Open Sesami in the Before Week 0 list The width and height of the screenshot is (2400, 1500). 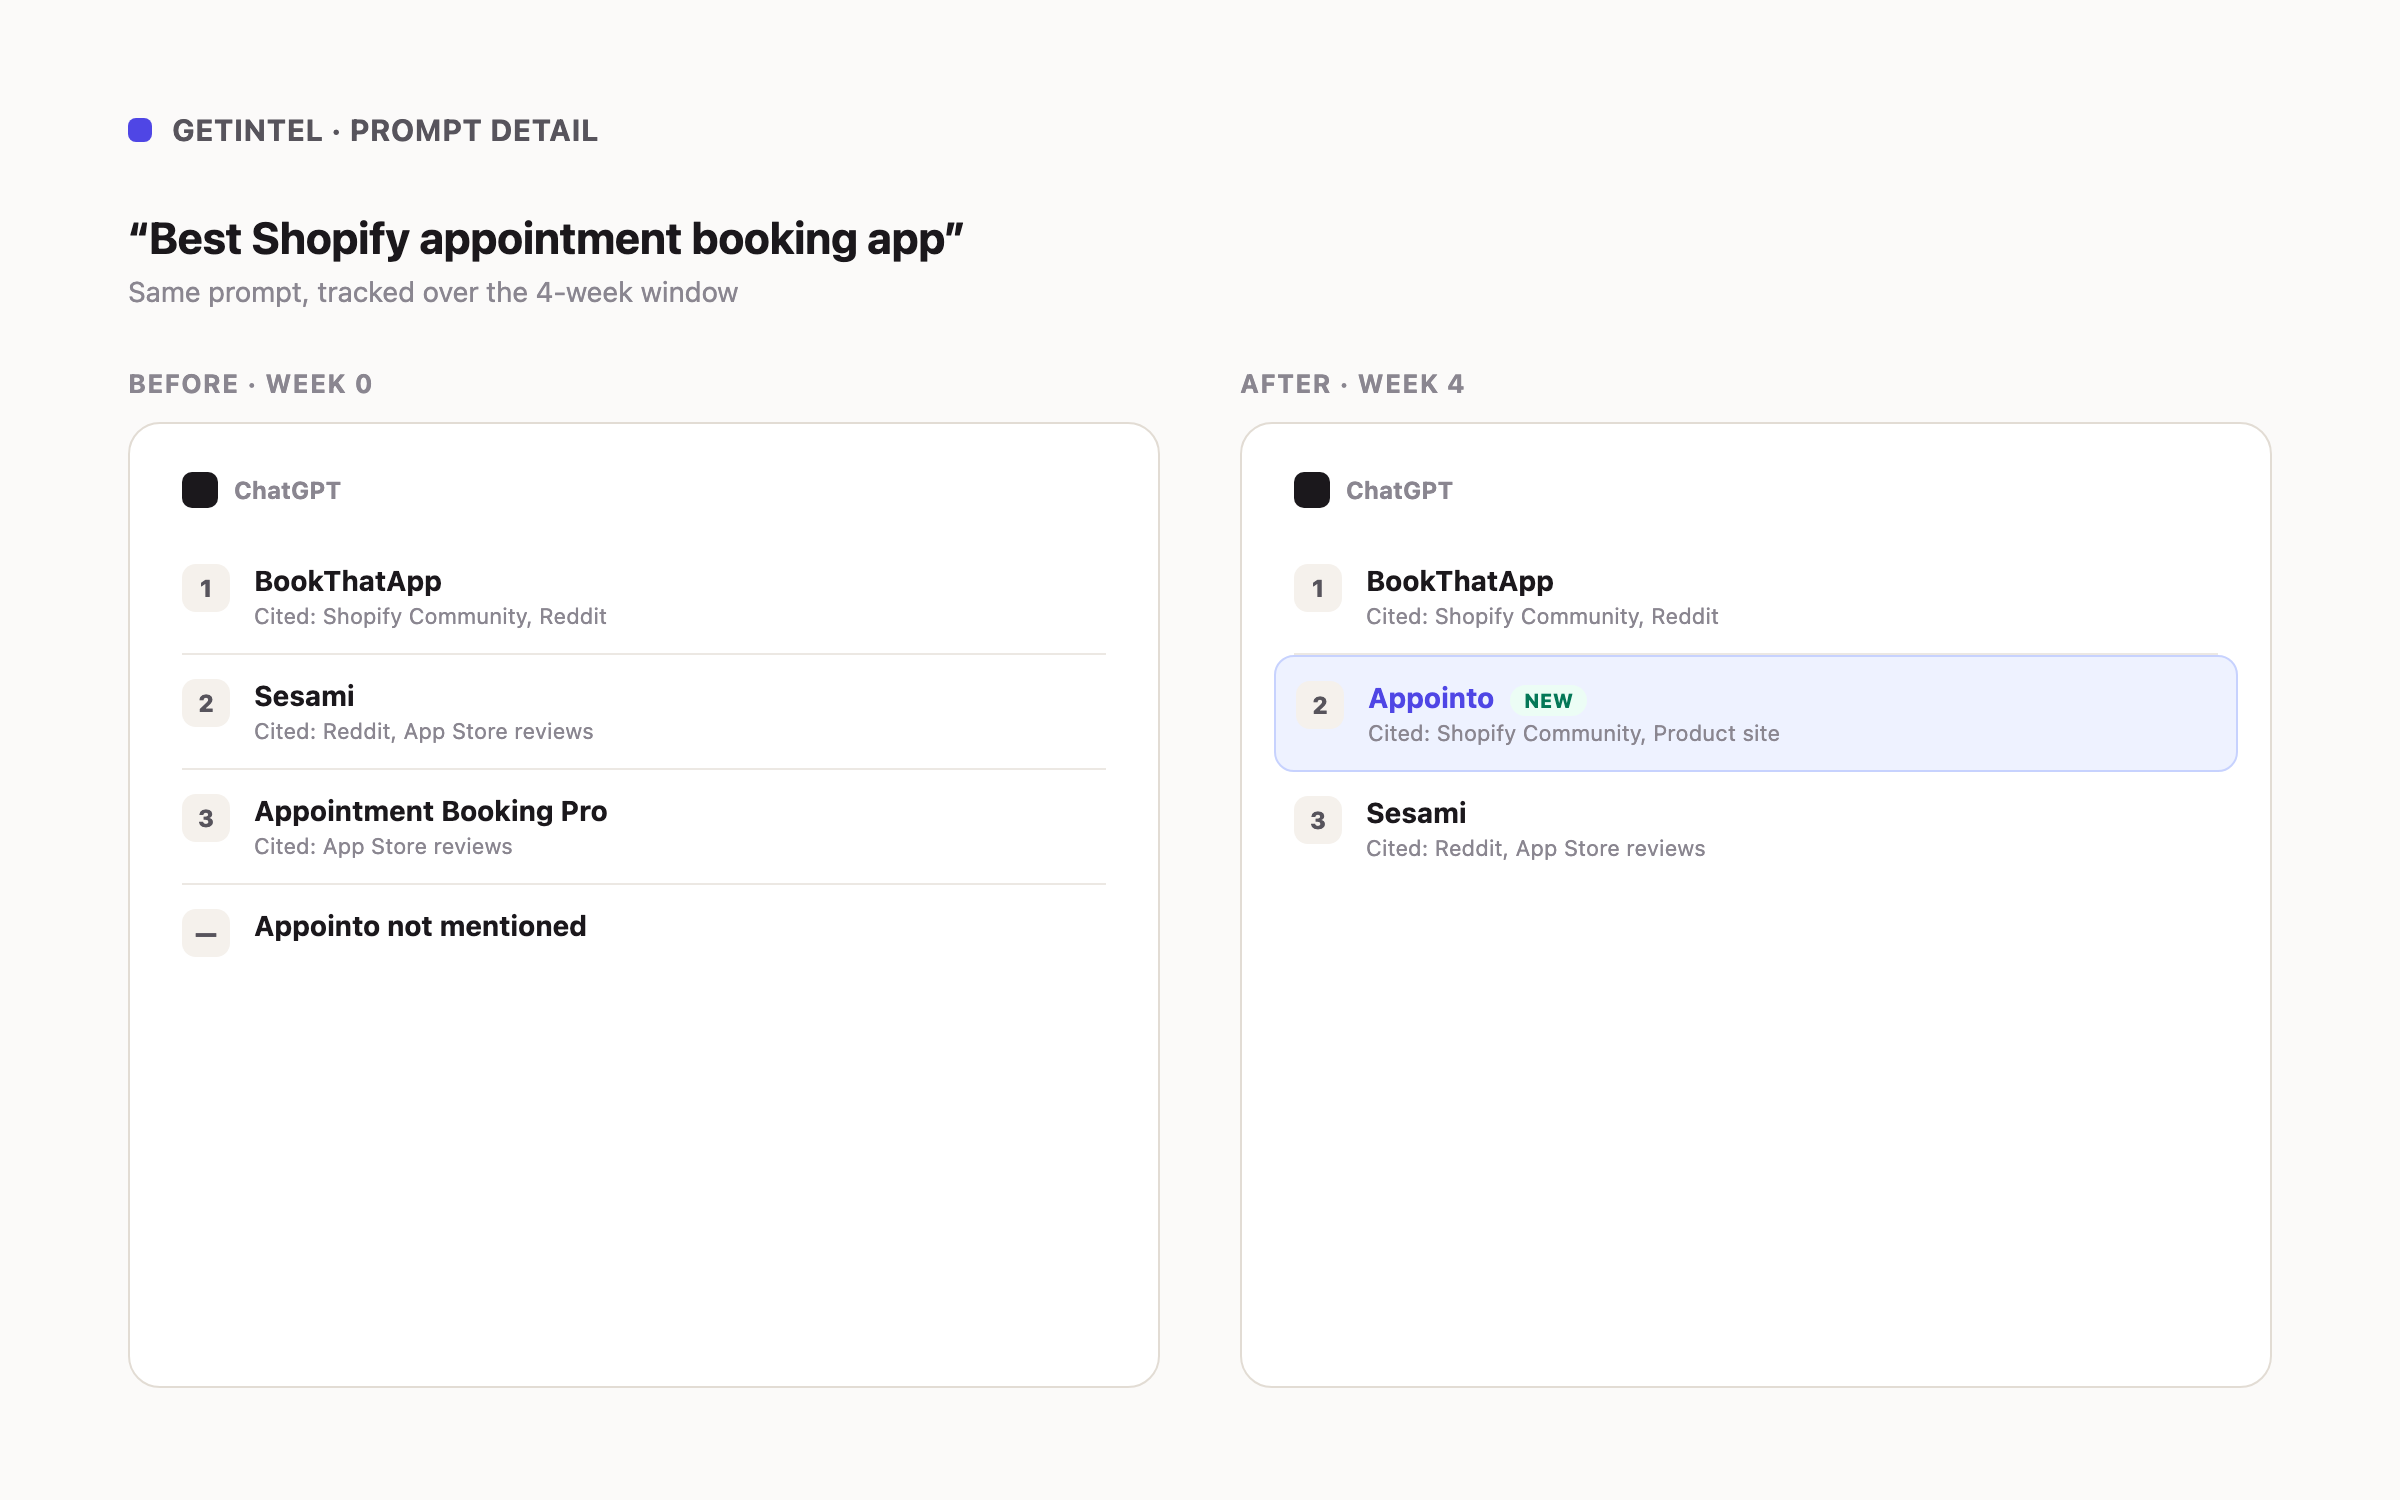(x=304, y=696)
